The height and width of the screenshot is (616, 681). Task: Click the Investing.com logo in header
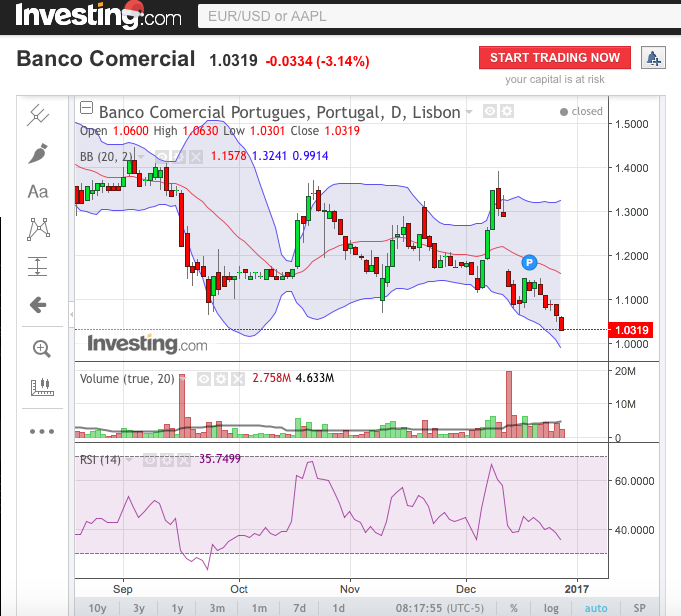click(98, 15)
